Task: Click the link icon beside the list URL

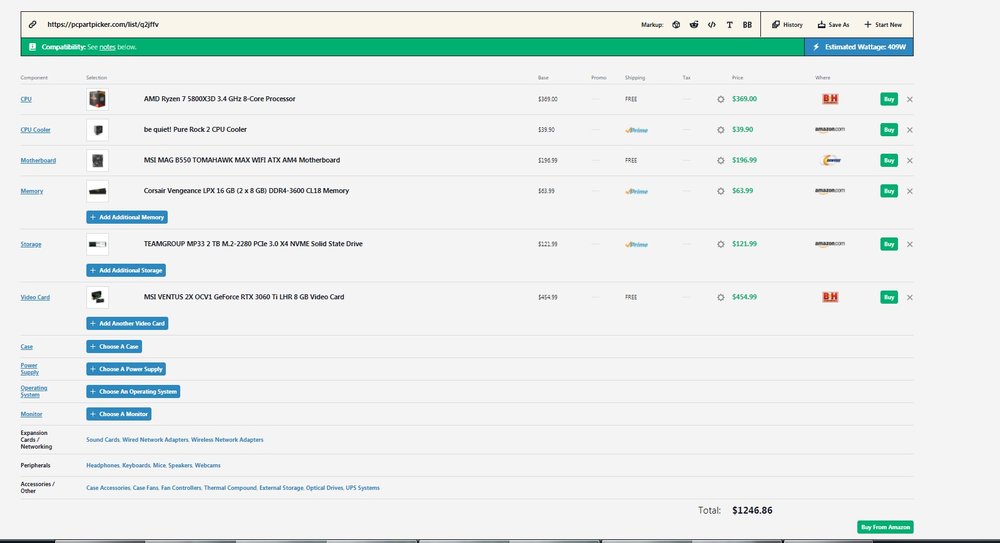Action: pyautogui.click(x=32, y=24)
